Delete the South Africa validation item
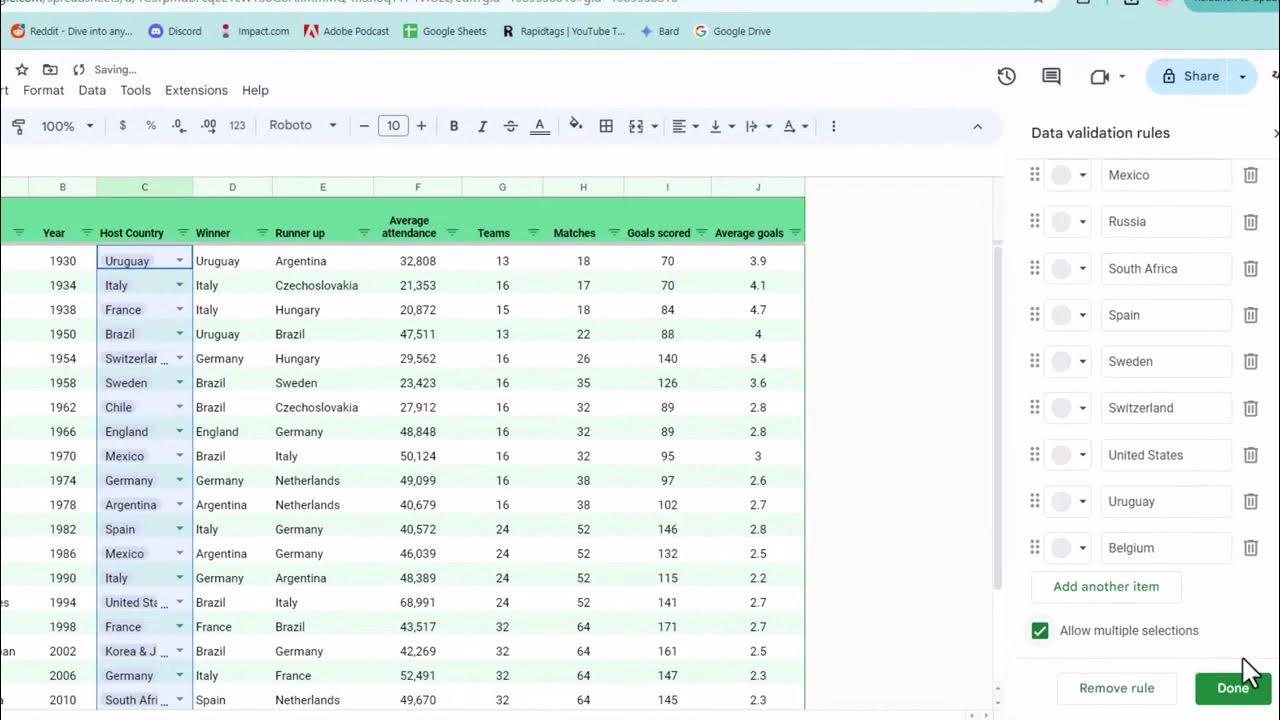The image size is (1280, 720). point(1250,268)
